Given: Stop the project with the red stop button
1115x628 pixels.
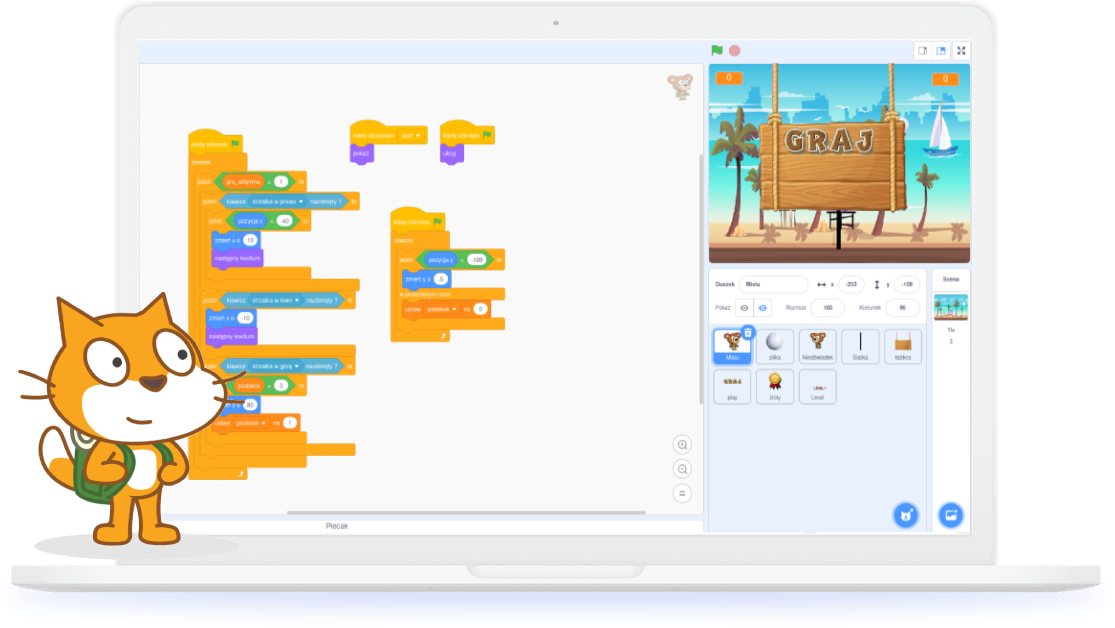Looking at the screenshot, I should coord(735,50).
